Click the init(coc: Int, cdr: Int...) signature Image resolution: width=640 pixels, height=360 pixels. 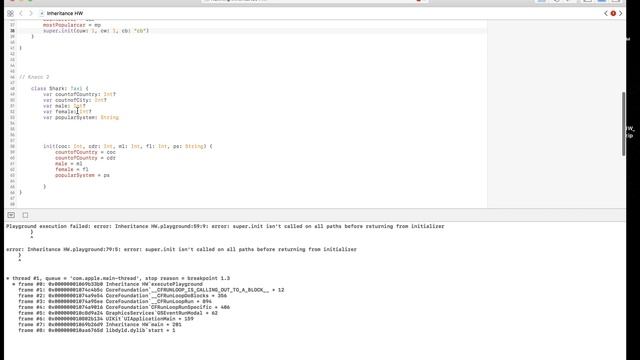128,146
